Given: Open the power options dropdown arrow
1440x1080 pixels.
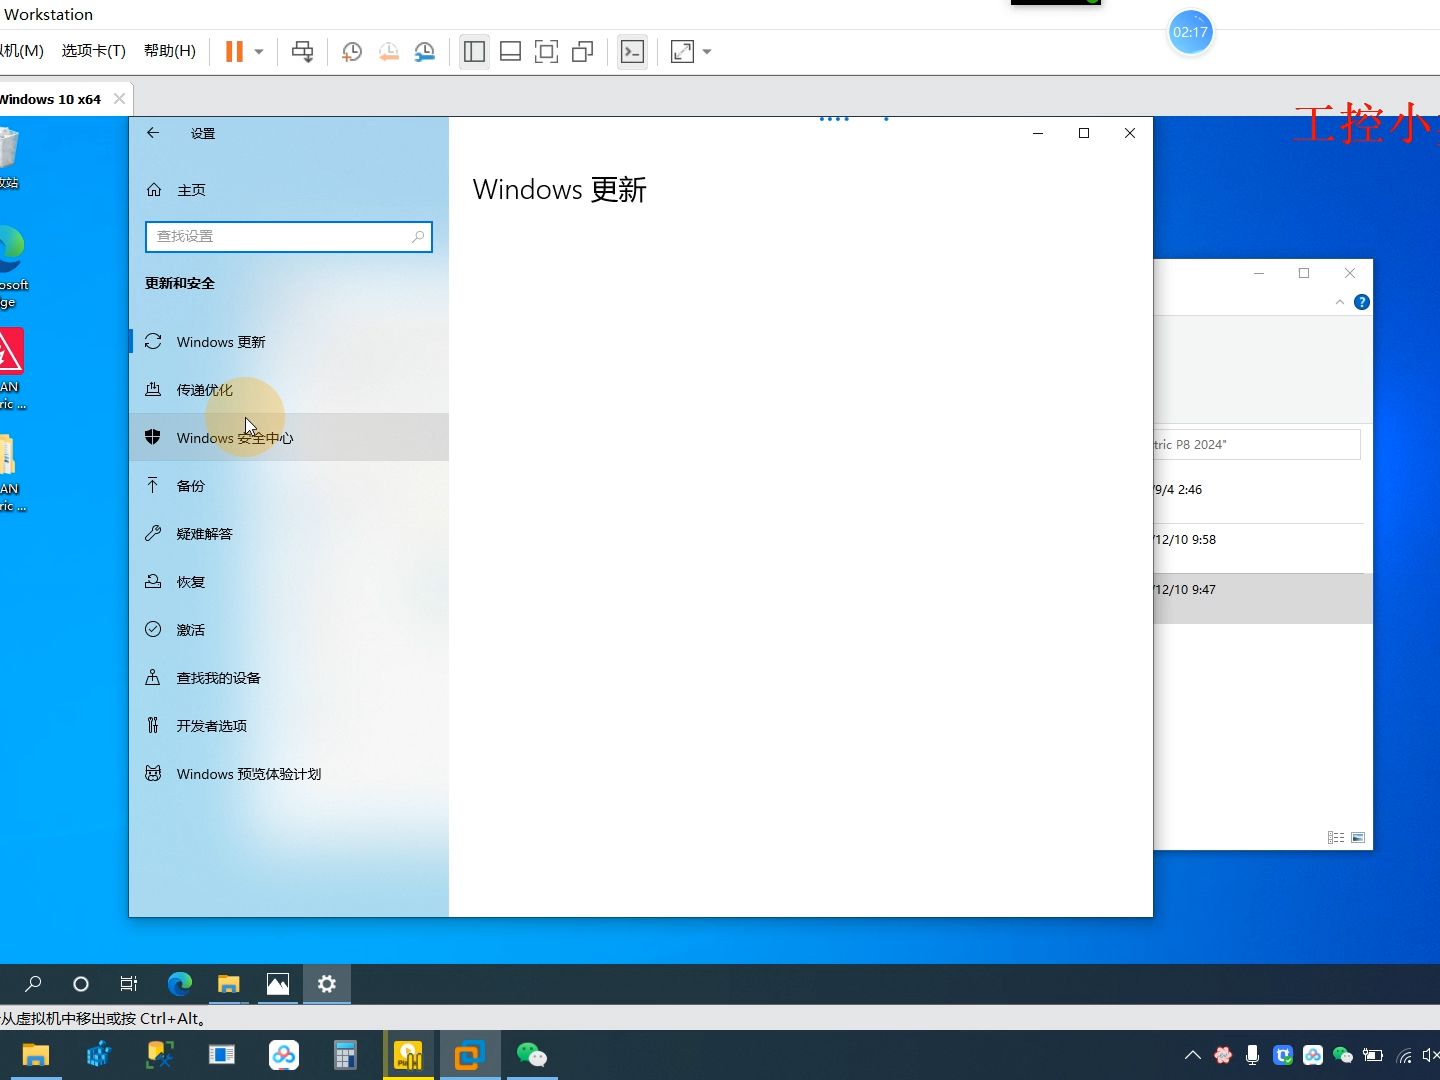Looking at the screenshot, I should coord(259,51).
